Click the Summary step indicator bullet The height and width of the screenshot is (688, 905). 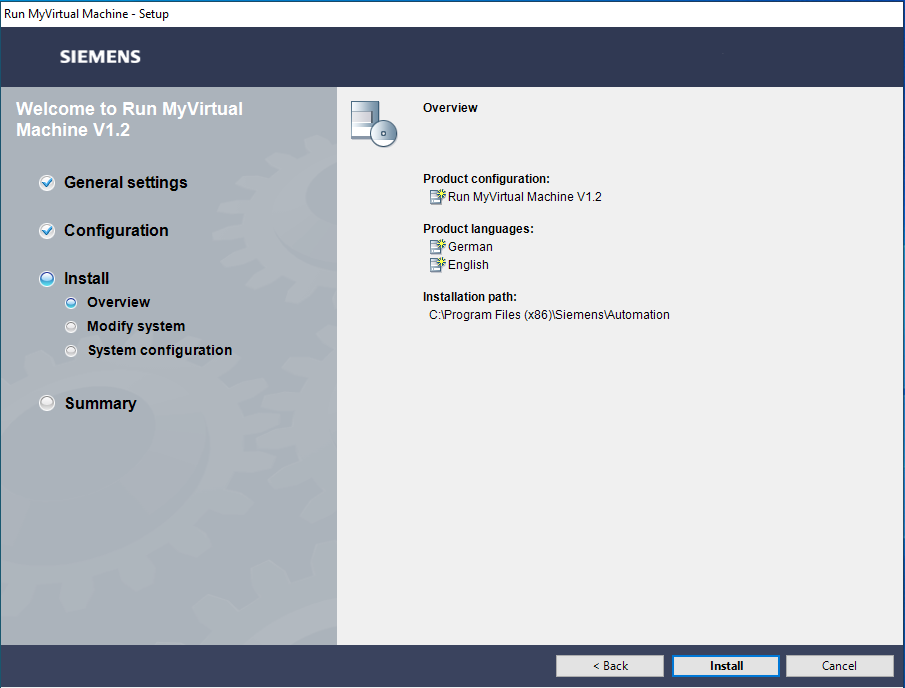pos(47,403)
